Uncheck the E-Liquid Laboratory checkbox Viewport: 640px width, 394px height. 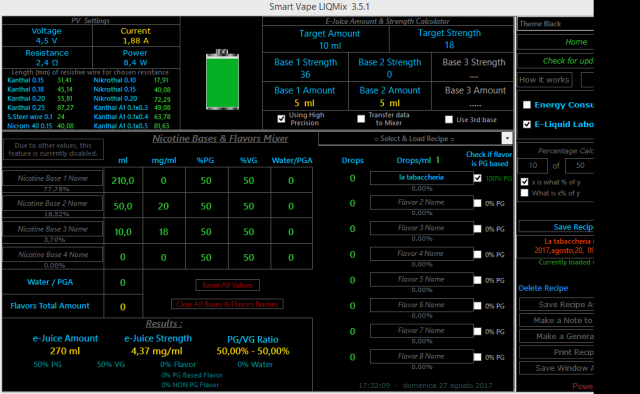[527, 124]
